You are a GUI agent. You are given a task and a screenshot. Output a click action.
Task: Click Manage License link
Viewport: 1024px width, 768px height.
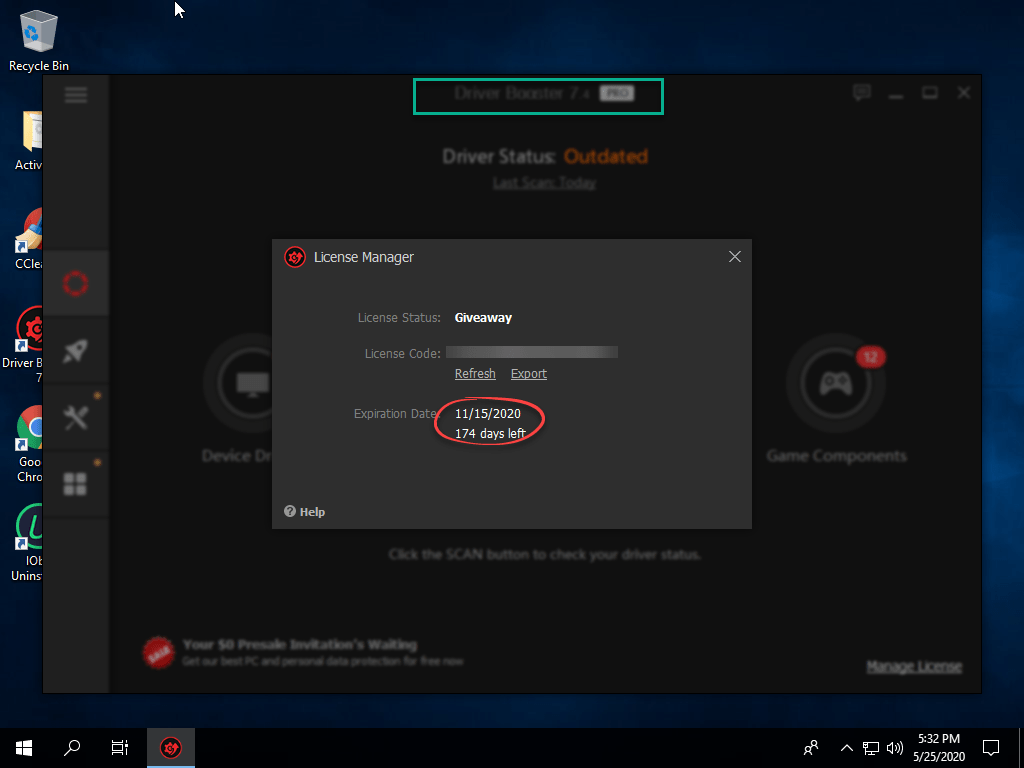pyautogui.click(x=914, y=667)
